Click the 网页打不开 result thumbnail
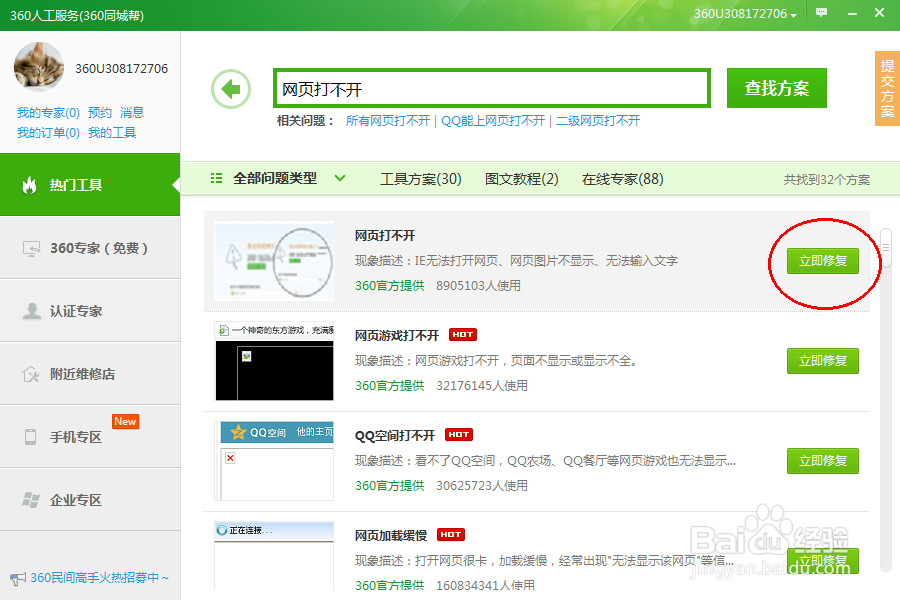This screenshot has height=600, width=900. [x=274, y=261]
